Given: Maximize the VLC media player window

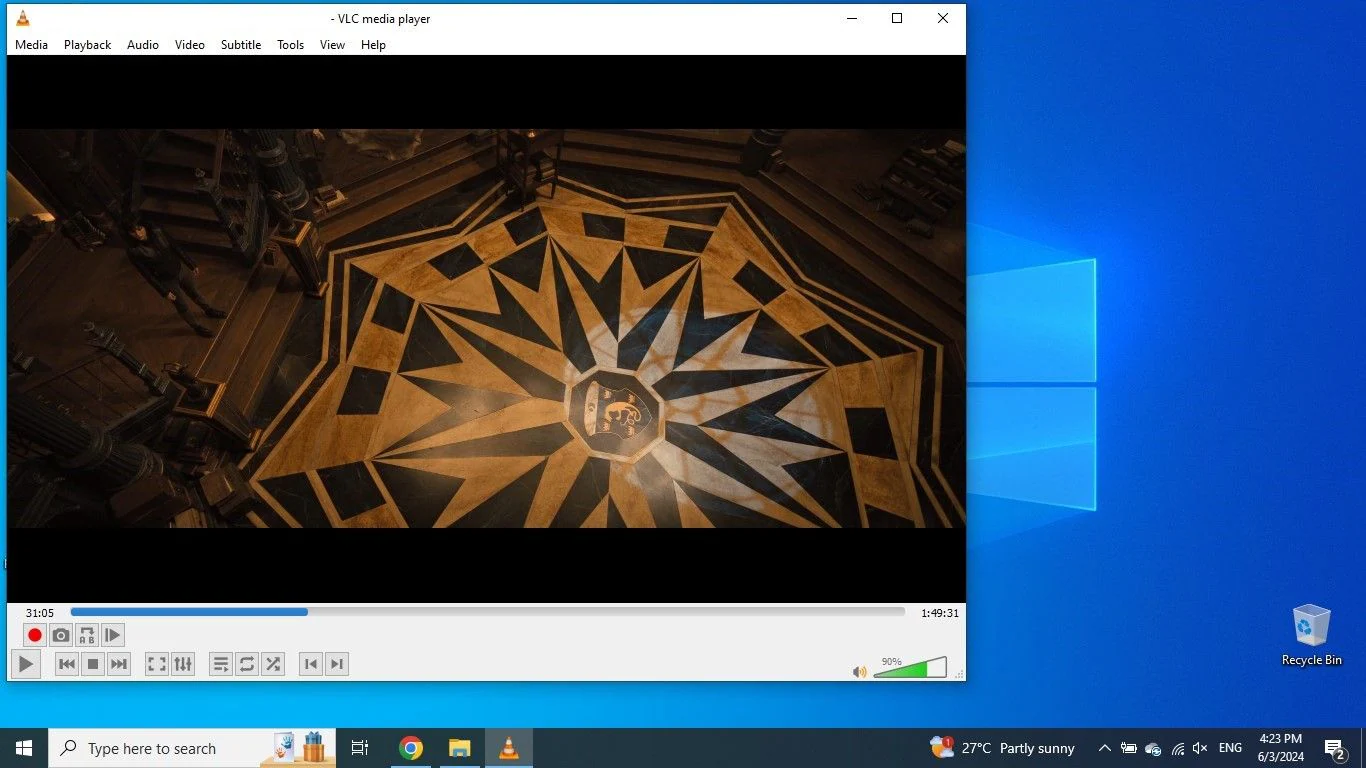Looking at the screenshot, I should point(897,18).
